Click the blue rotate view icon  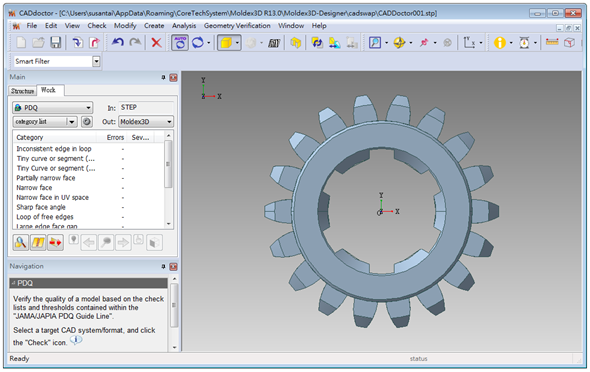[x=198, y=43]
